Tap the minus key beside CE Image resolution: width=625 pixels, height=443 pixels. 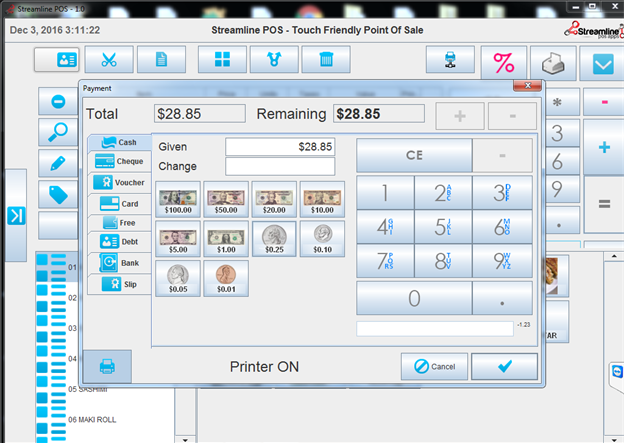(502, 155)
